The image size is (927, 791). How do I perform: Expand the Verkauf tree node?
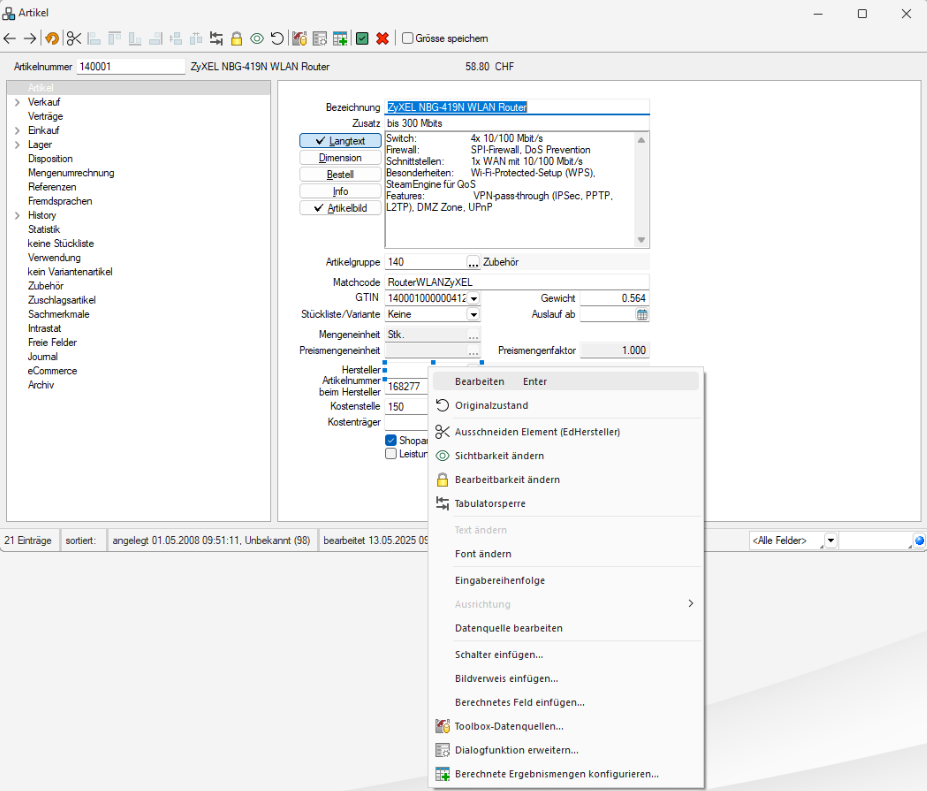pos(17,102)
